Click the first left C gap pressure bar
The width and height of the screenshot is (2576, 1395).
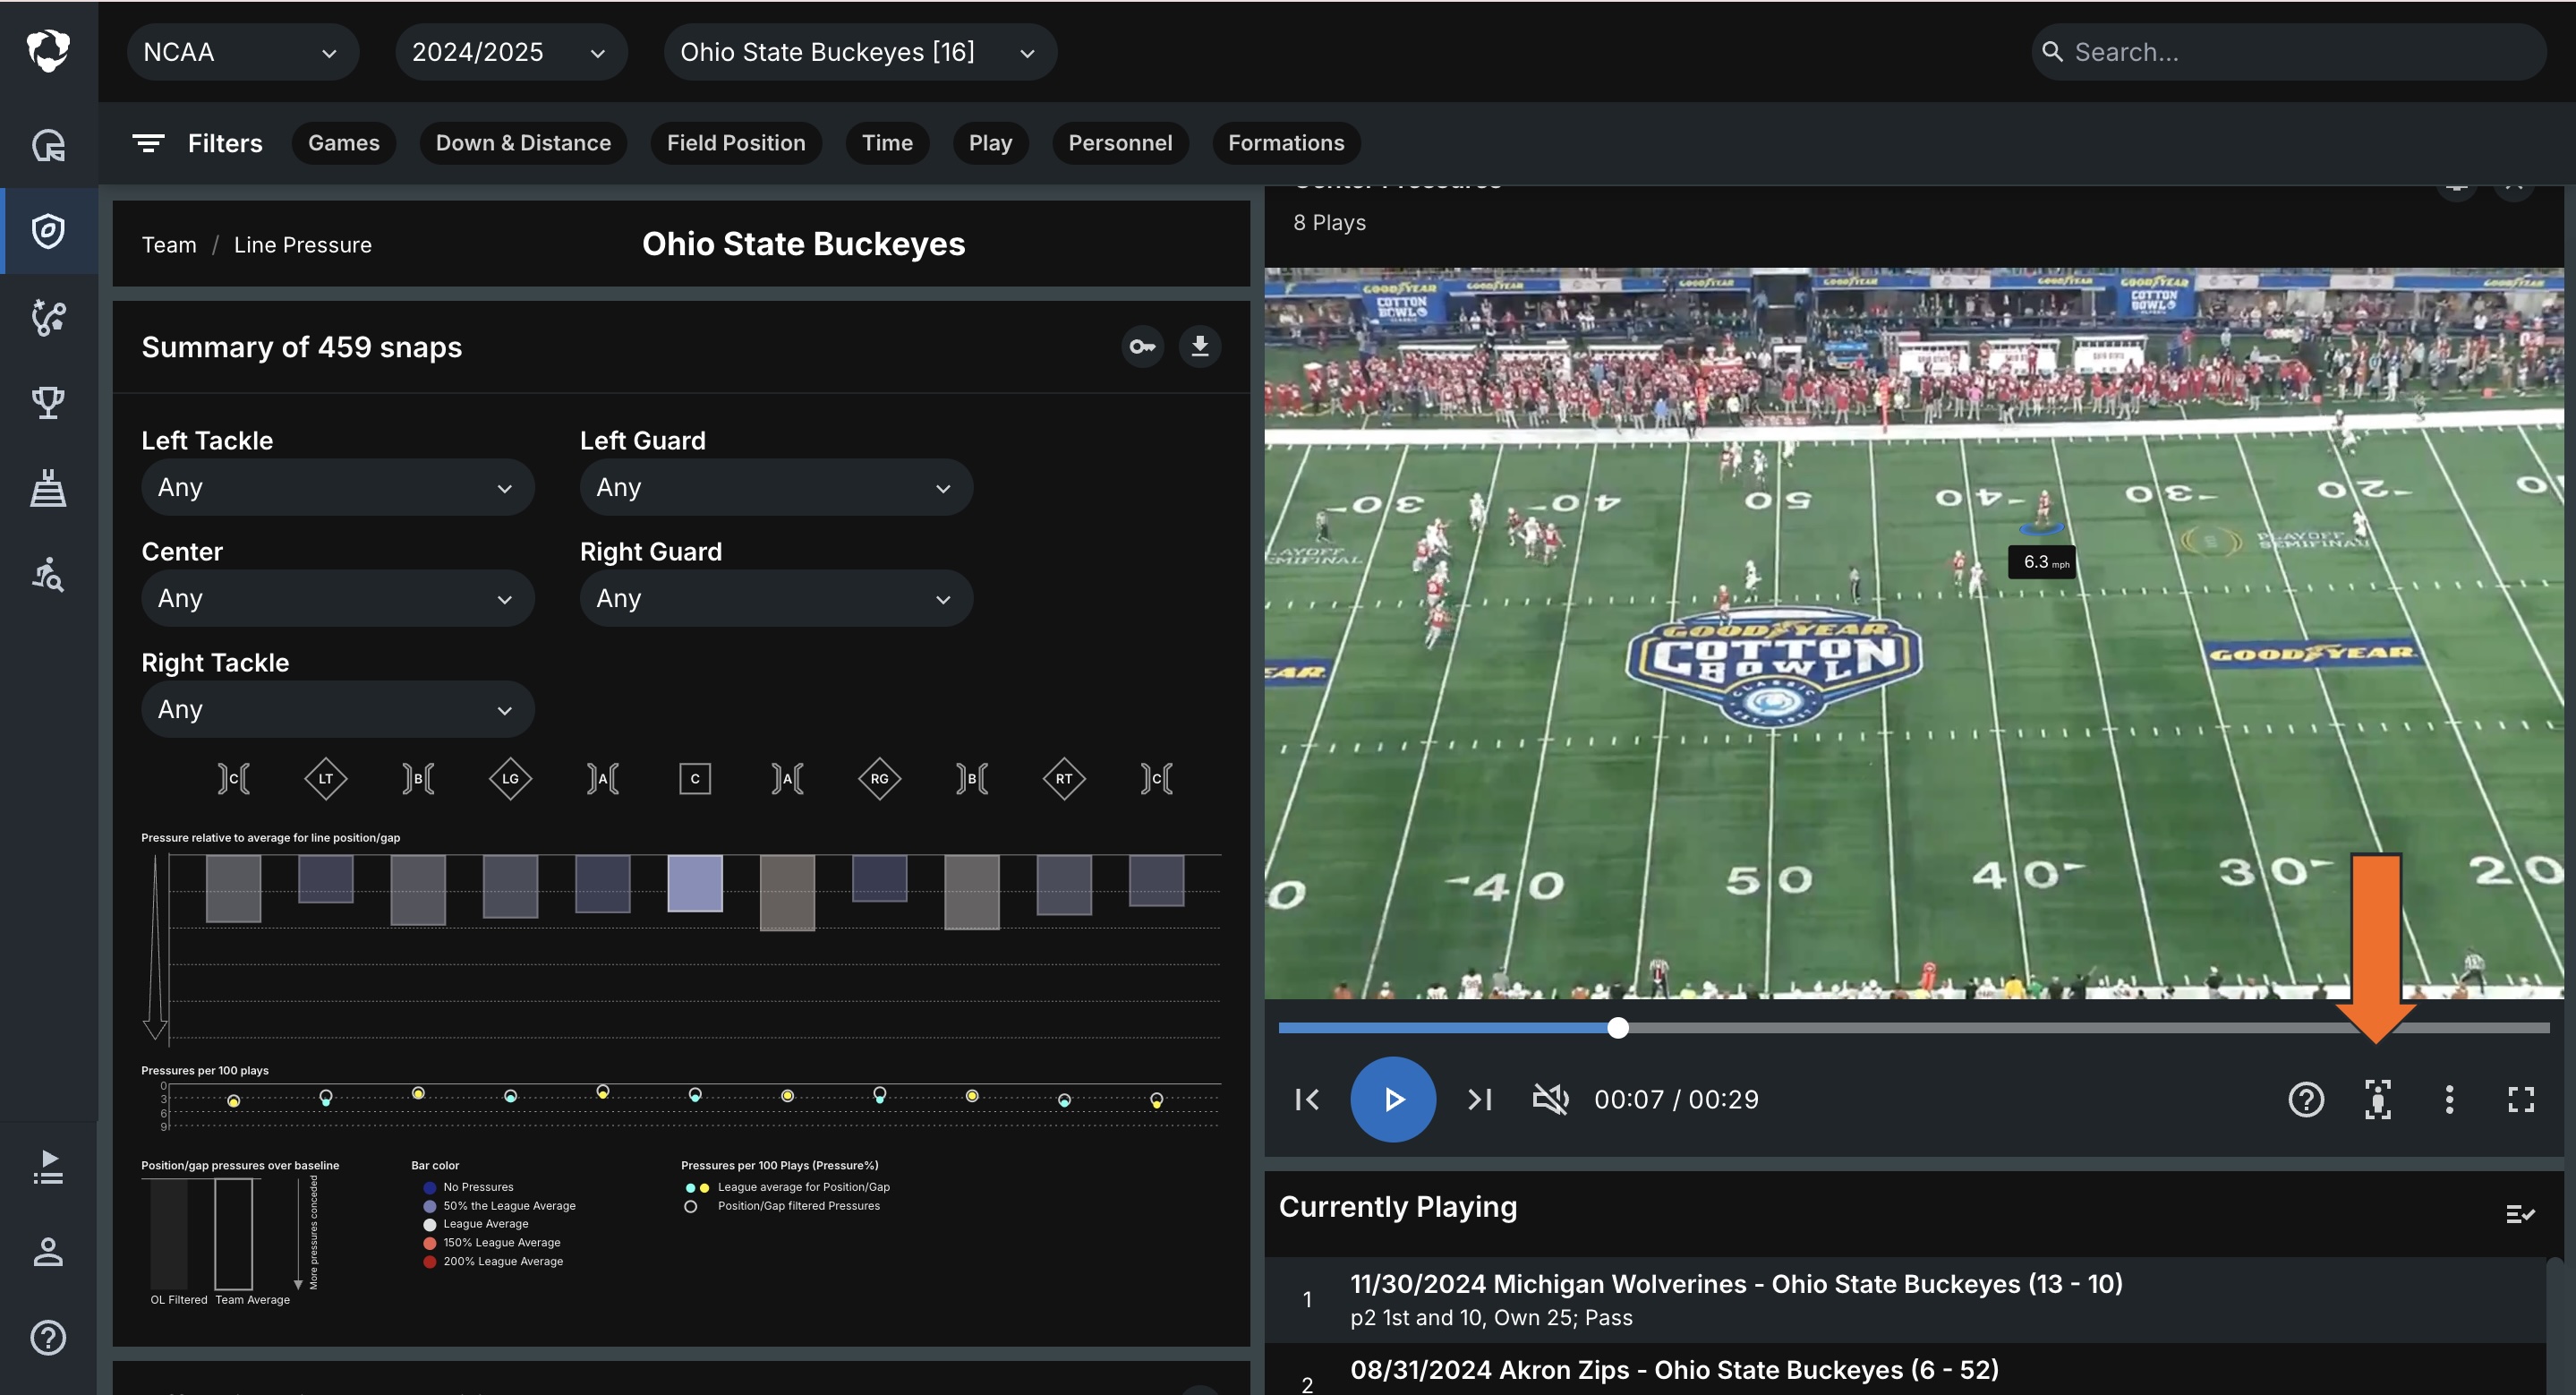234,888
